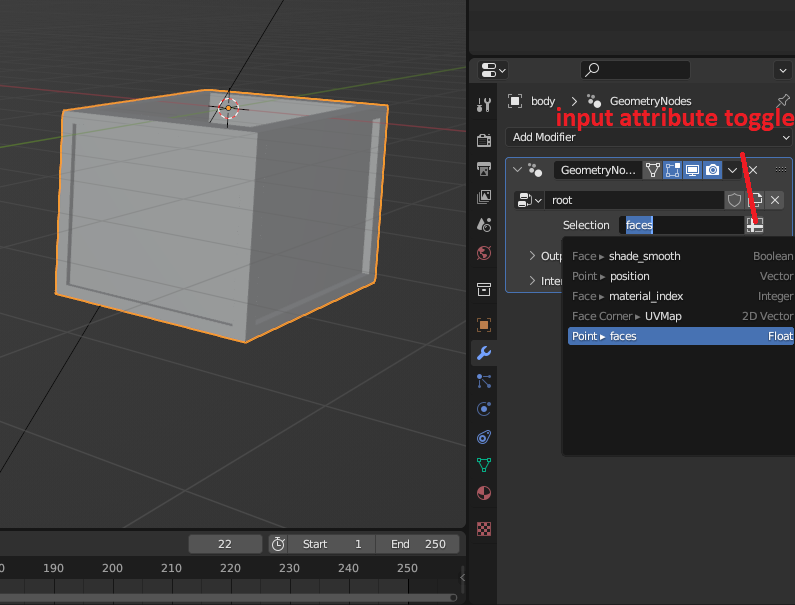795x605 pixels.
Task: Toggle modifier visibility in viewport
Action: [692, 171]
